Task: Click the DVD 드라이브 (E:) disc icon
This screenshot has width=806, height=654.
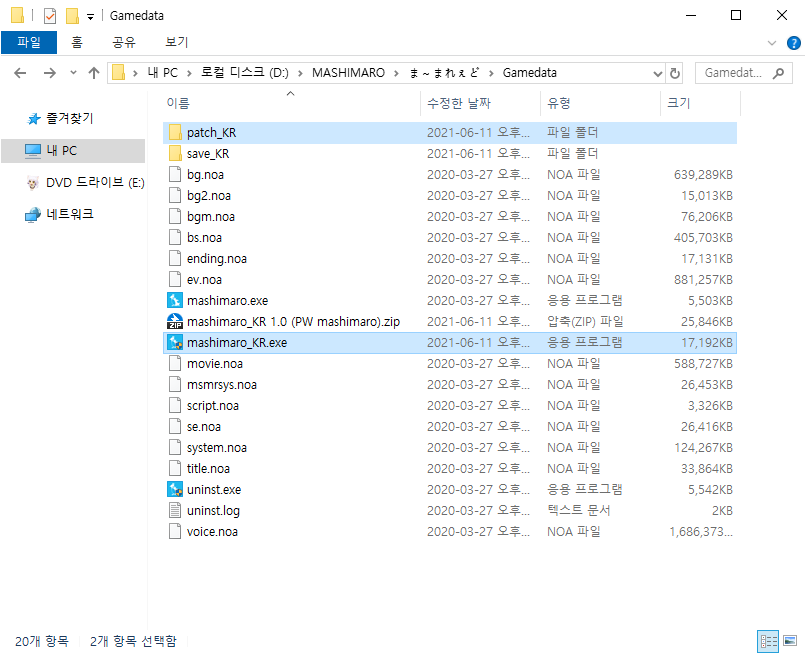Action: (32, 183)
